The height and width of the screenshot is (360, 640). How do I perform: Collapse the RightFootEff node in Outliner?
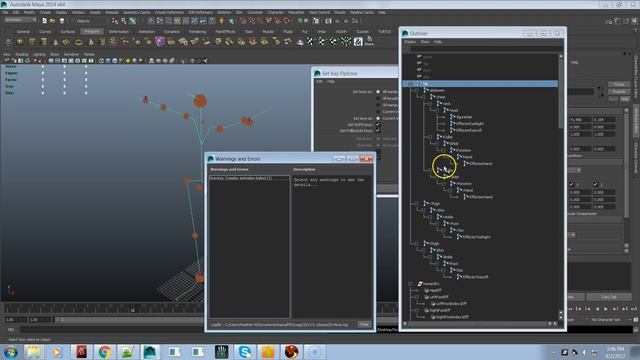(x=417, y=311)
